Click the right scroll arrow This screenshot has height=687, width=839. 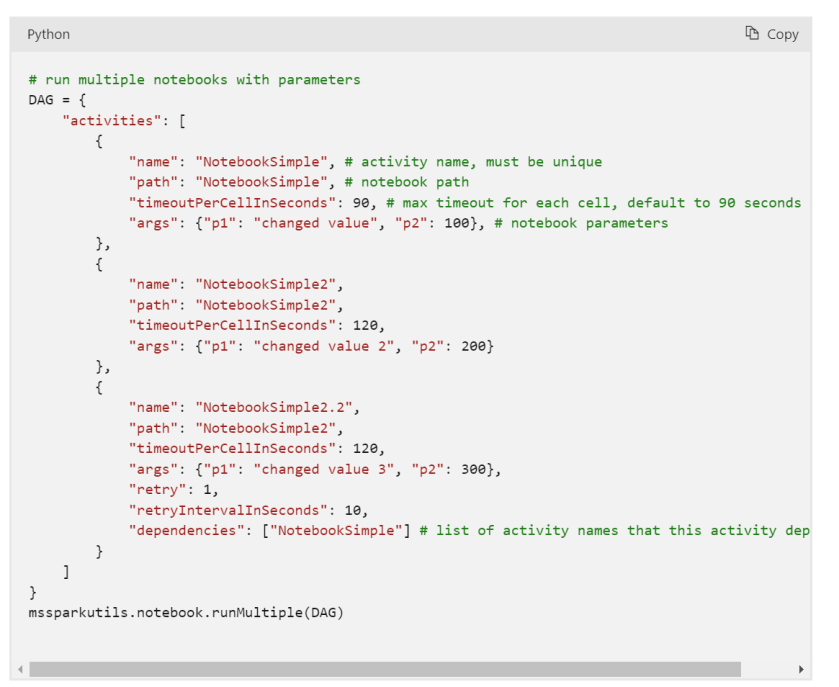(x=801, y=669)
